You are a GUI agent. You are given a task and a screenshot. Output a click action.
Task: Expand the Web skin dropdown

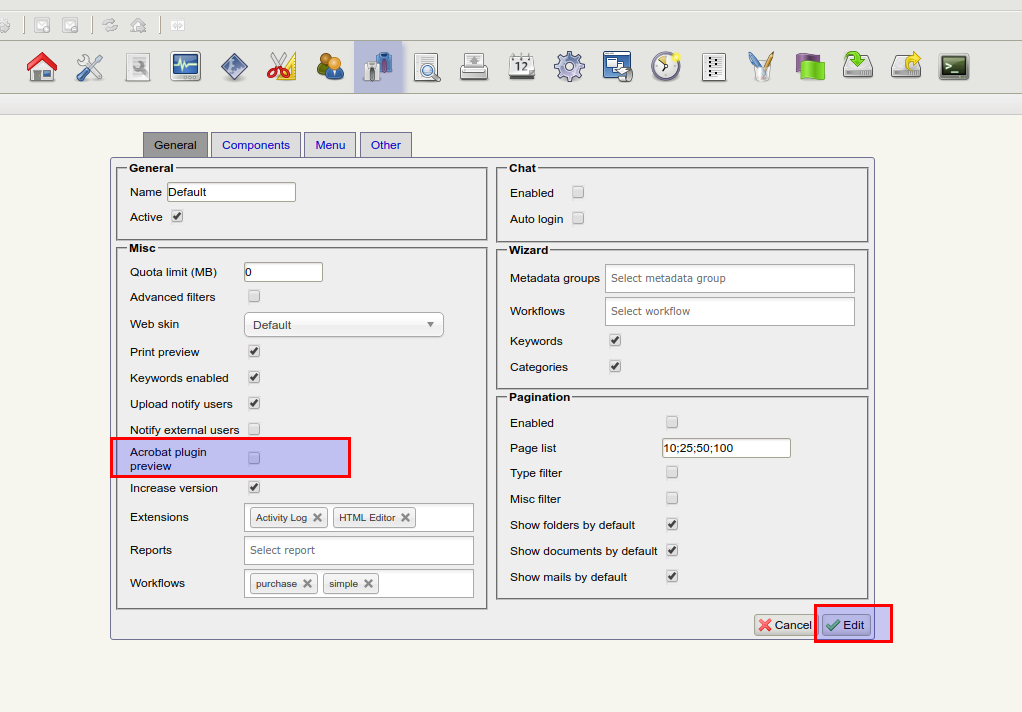[343, 325]
